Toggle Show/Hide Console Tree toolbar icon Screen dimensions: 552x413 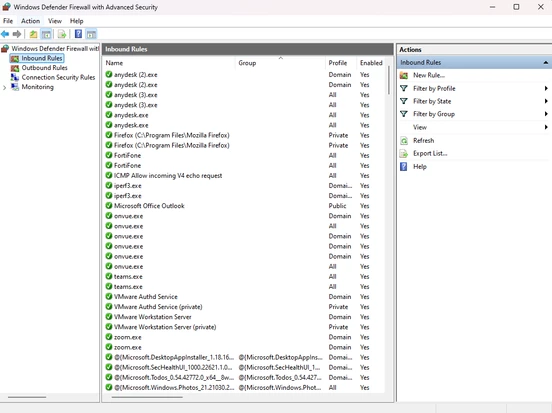46,34
